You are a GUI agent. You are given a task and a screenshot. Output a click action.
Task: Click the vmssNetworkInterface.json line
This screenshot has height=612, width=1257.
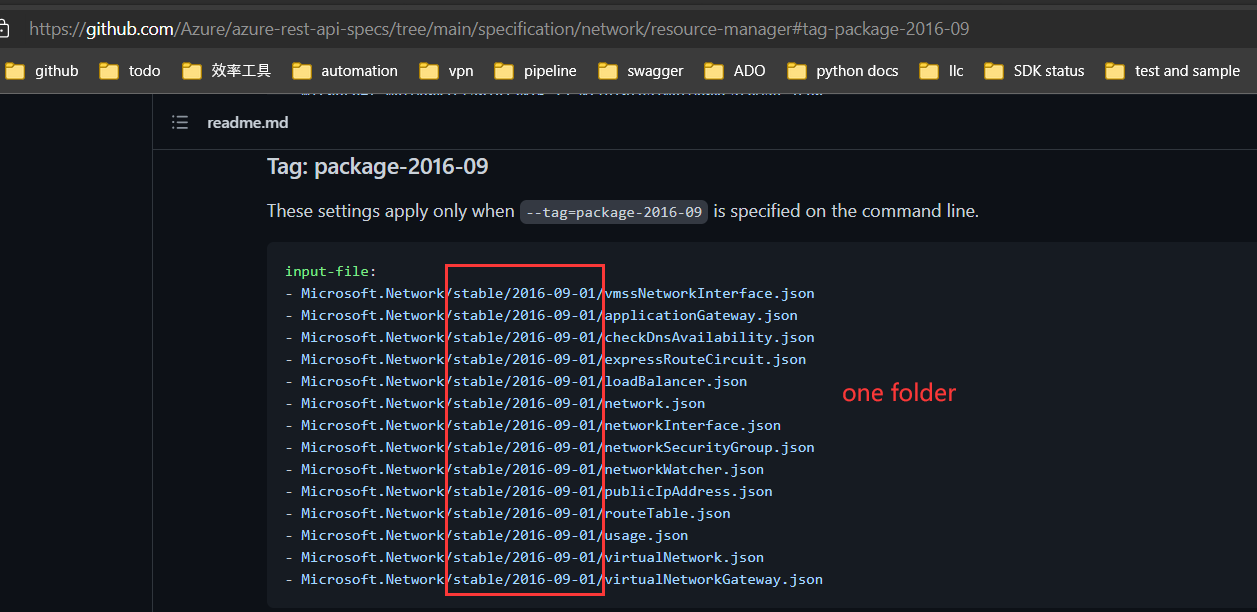(550, 293)
